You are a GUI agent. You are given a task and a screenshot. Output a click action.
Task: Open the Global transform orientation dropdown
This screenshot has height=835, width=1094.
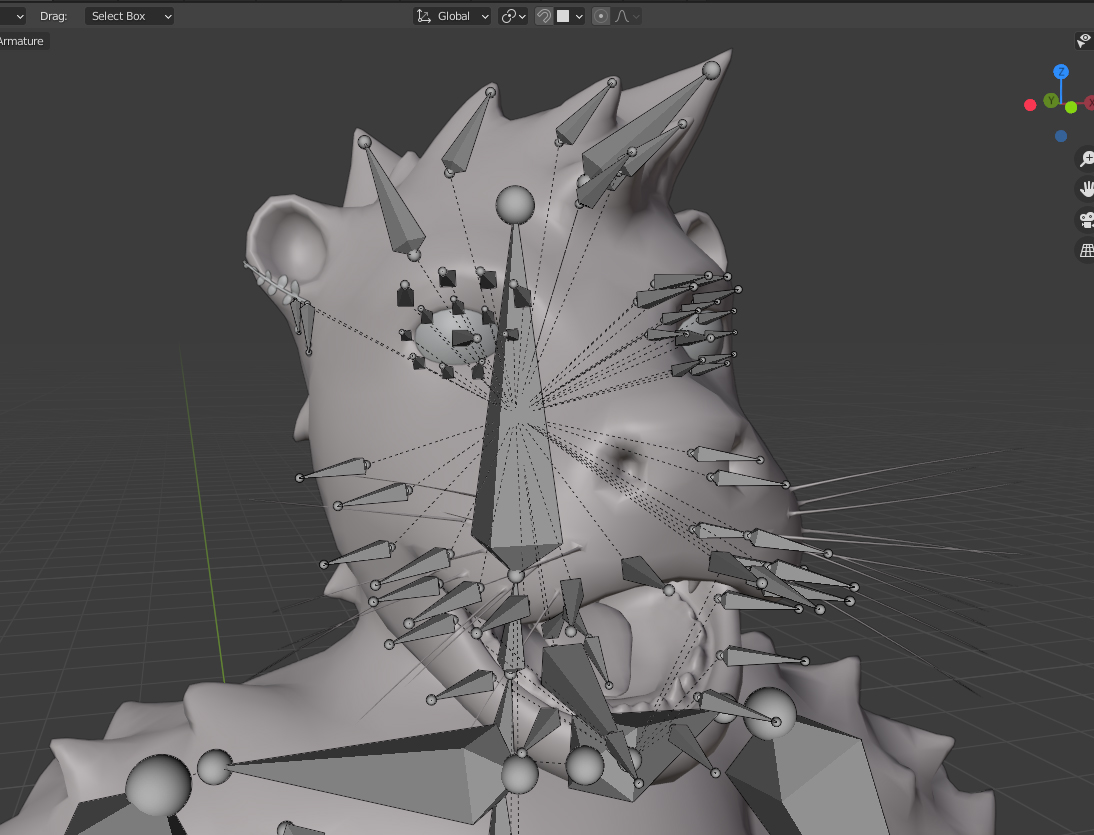[x=453, y=16]
